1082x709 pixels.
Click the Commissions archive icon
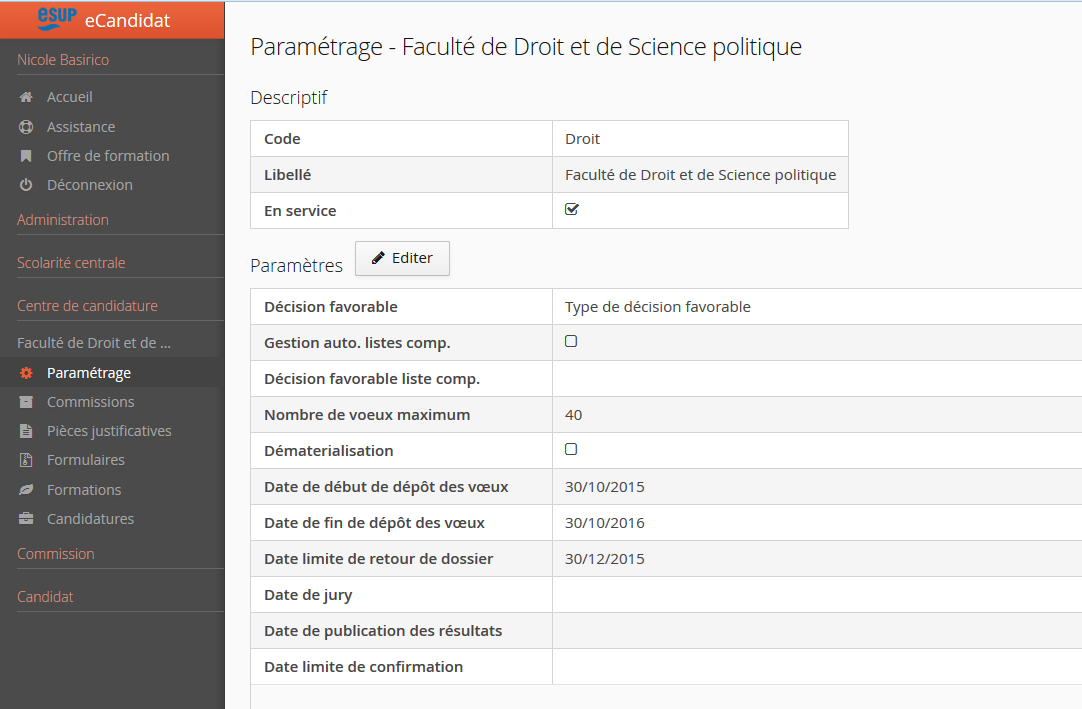tap(26, 402)
